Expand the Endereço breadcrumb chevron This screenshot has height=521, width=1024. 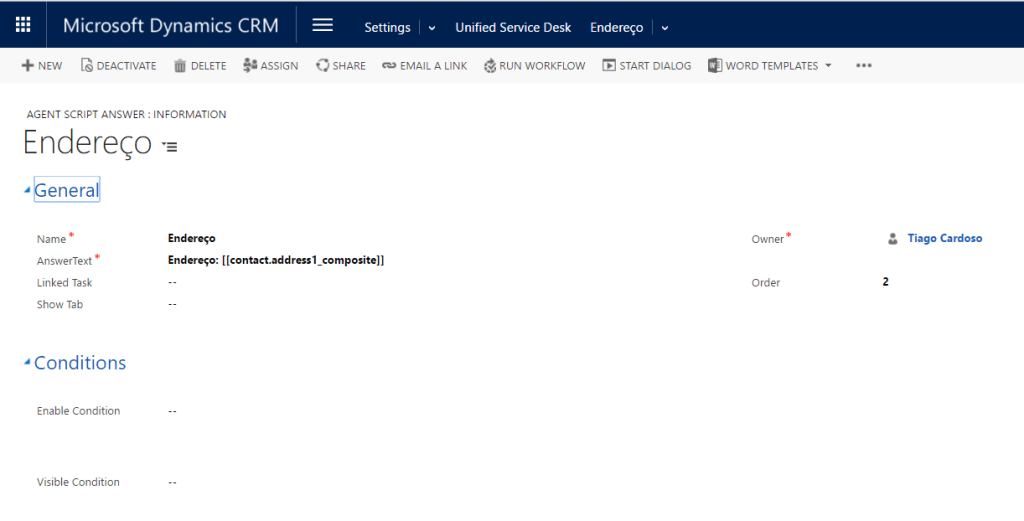[x=665, y=28]
